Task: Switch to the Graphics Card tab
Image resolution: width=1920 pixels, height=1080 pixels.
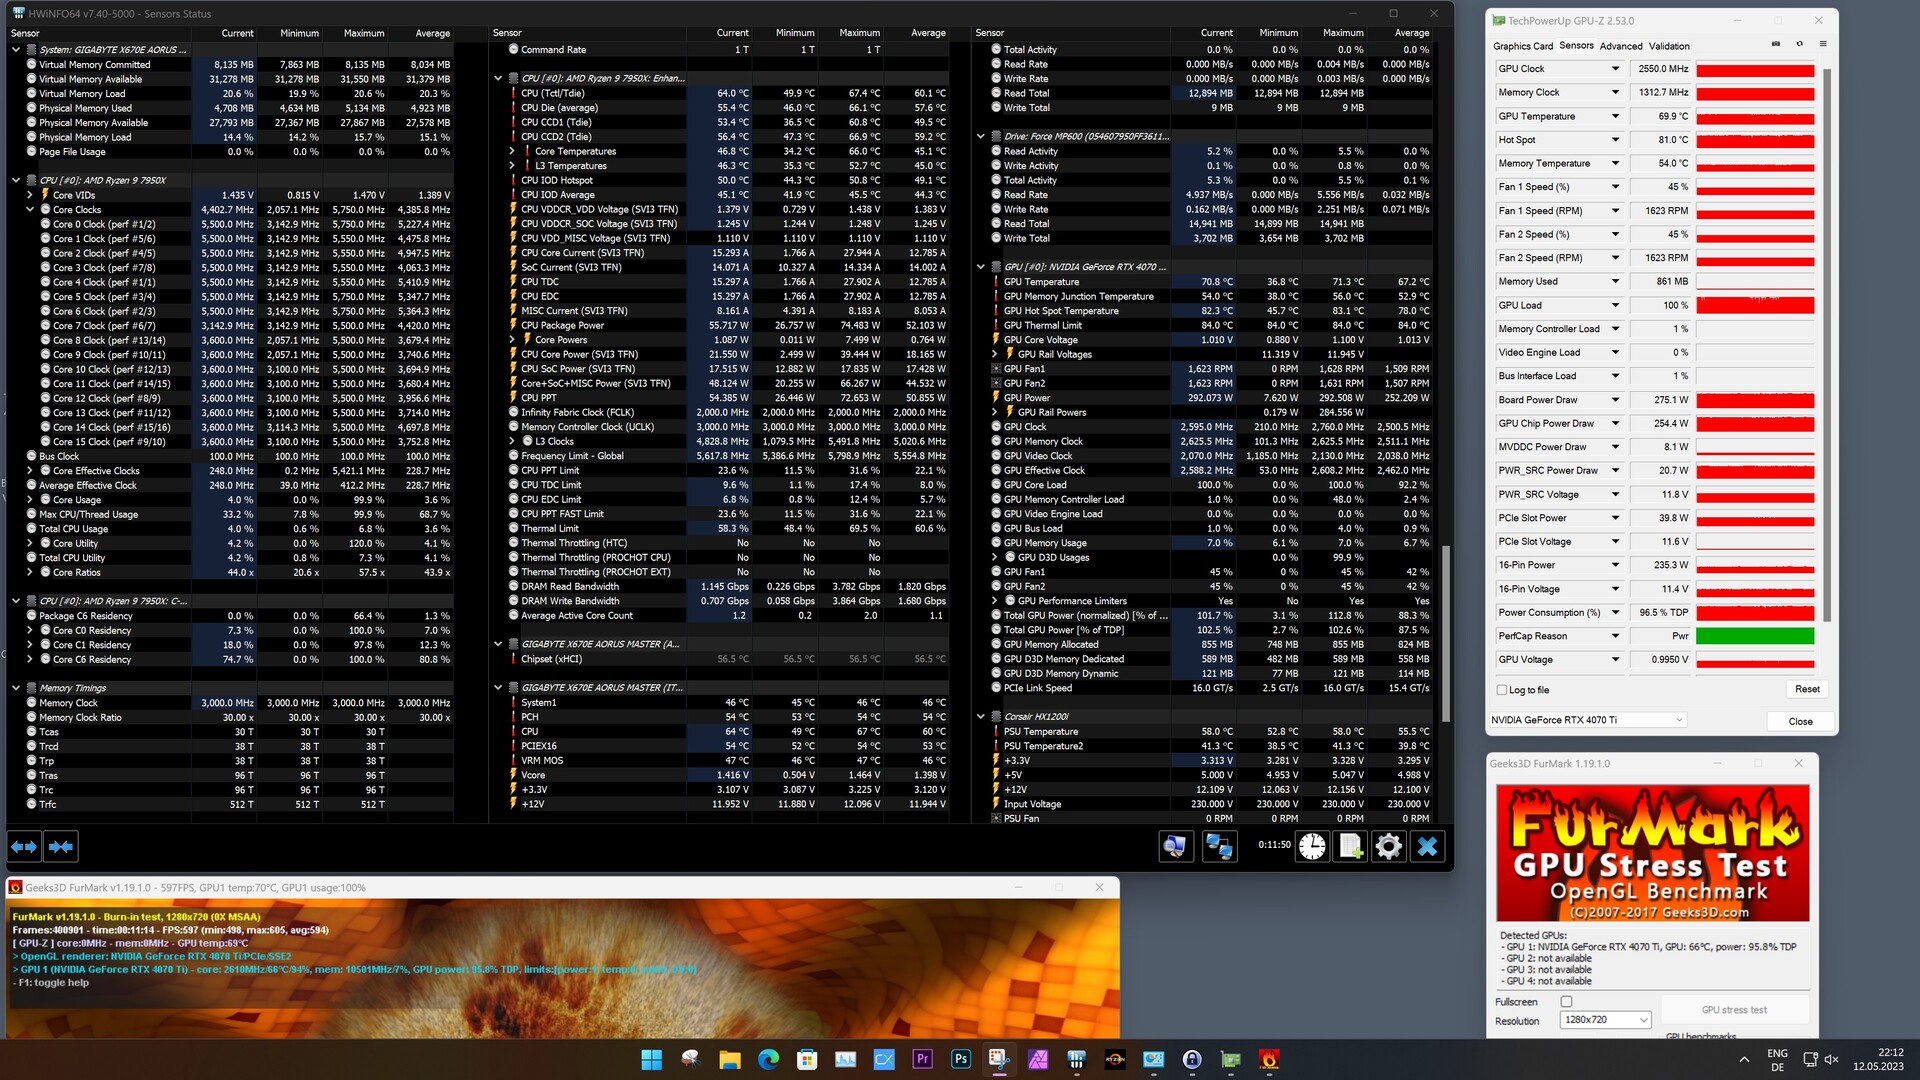Action: (x=1522, y=46)
